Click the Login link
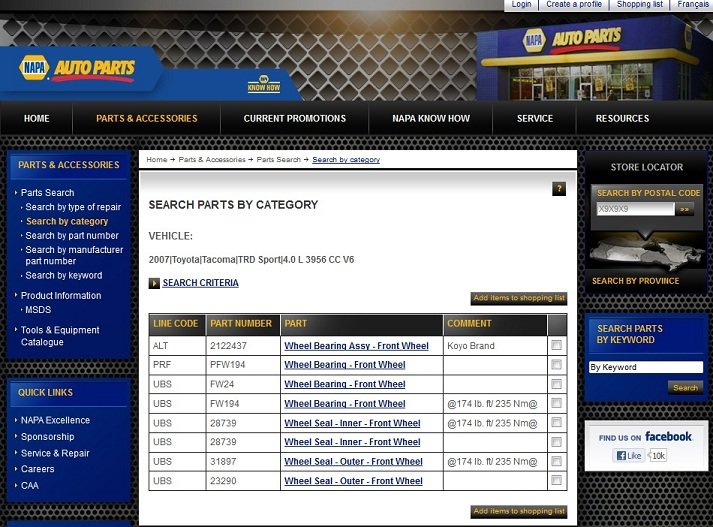713x527 pixels. [521, 5]
